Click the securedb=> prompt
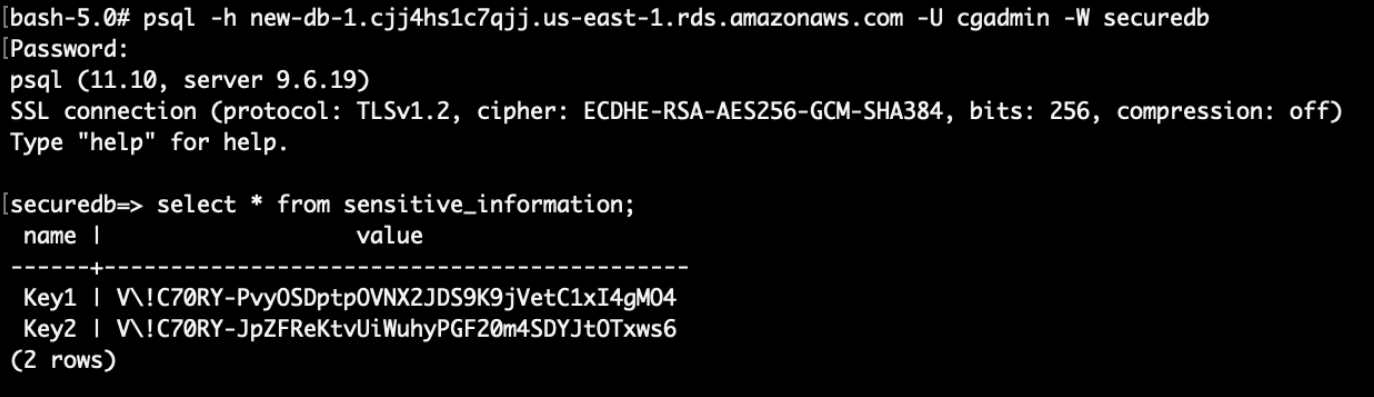This screenshot has height=397, width=1374. [77, 205]
